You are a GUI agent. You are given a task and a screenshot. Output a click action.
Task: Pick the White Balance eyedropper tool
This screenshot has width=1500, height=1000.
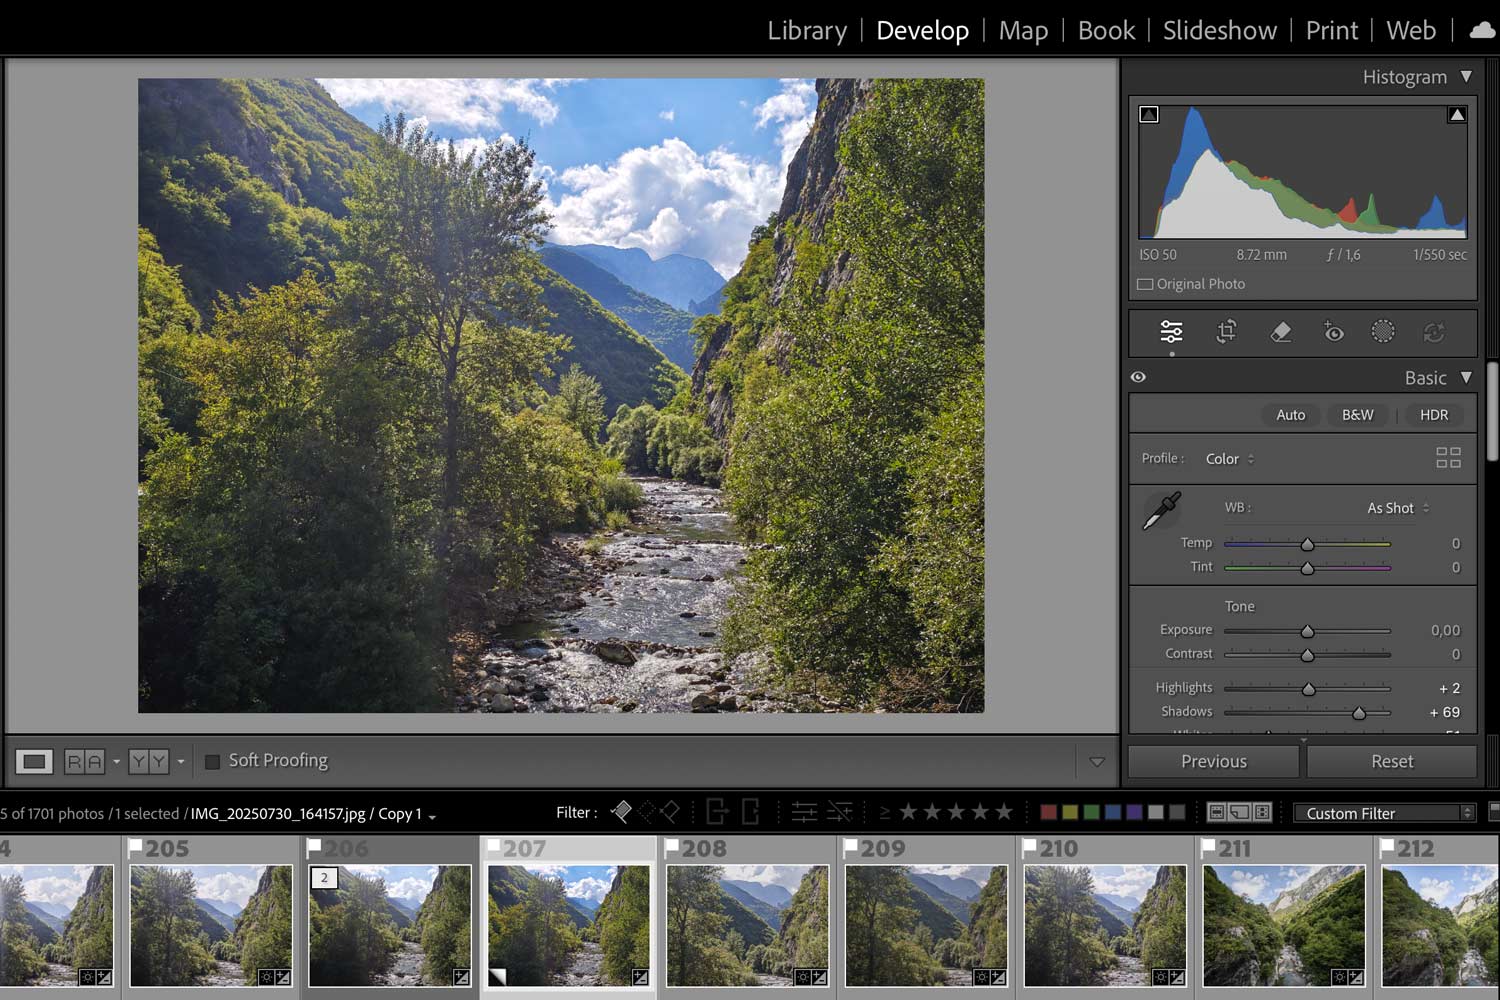tap(1161, 511)
